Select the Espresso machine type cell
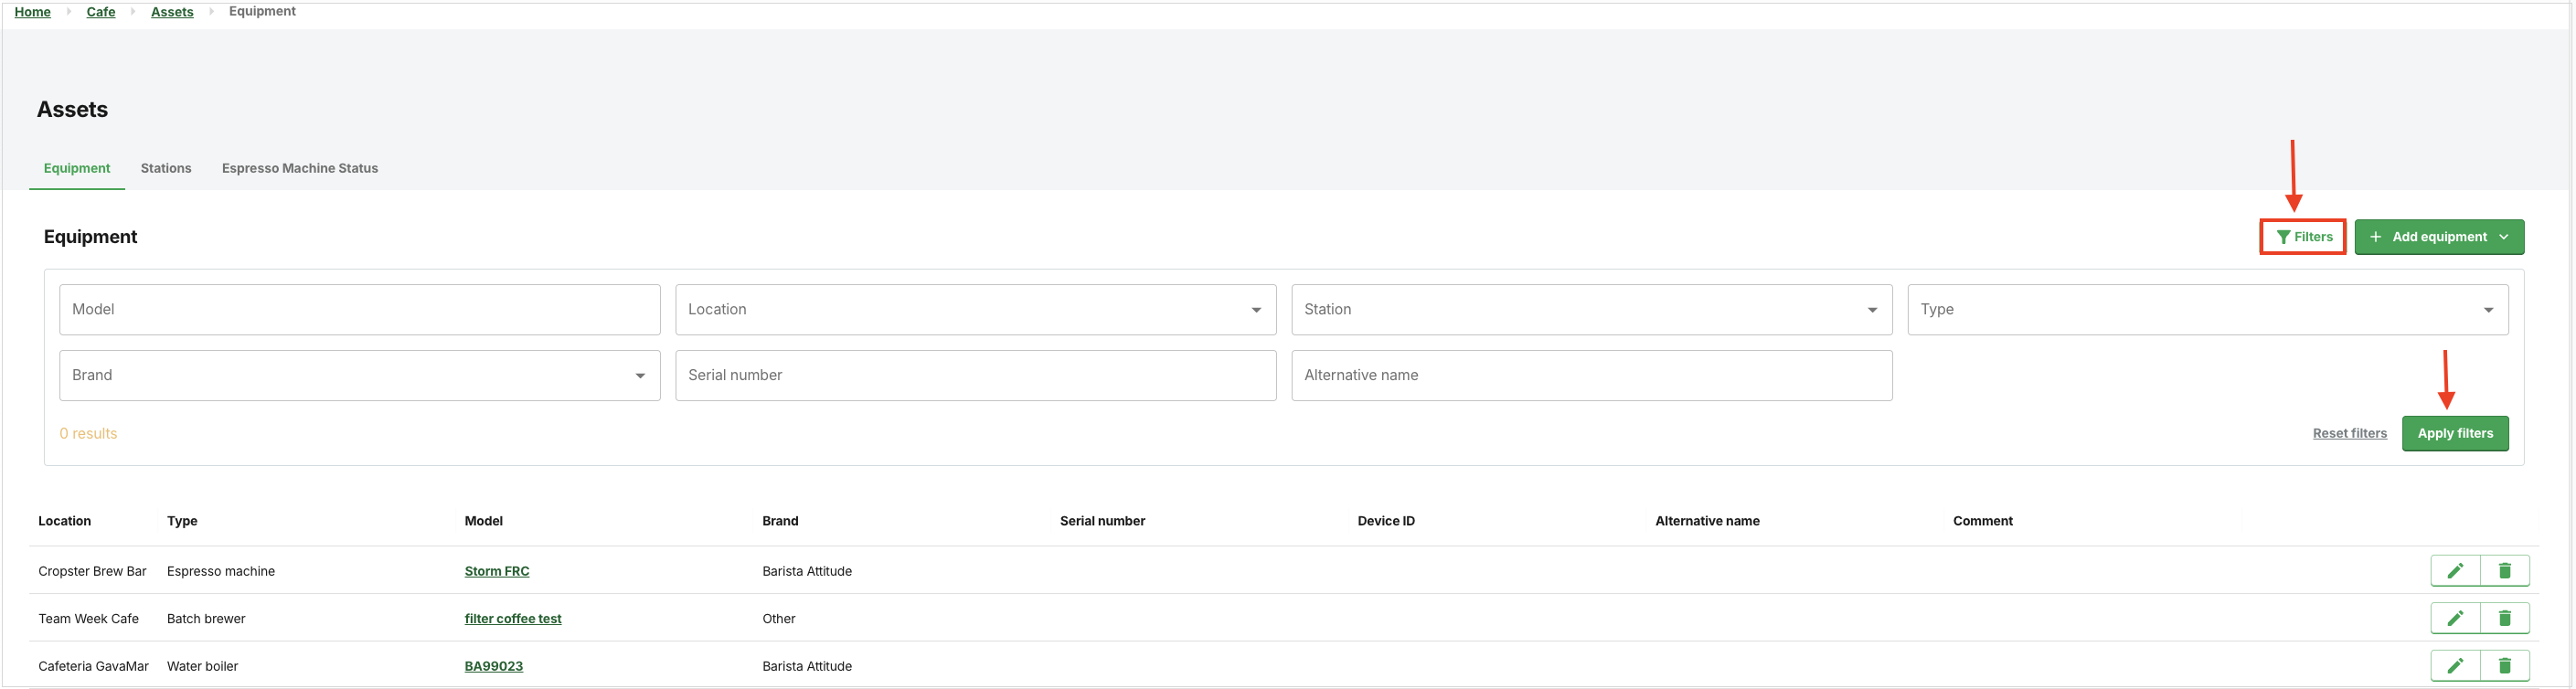2576x689 pixels. point(221,571)
